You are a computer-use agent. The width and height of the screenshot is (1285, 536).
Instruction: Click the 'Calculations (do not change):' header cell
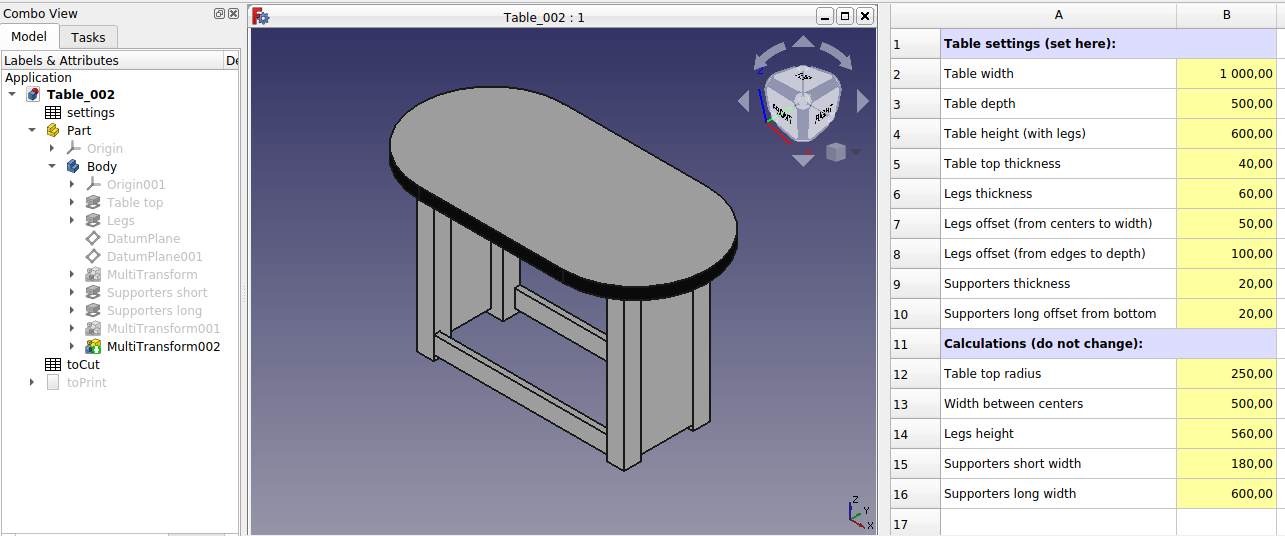(x=1108, y=344)
